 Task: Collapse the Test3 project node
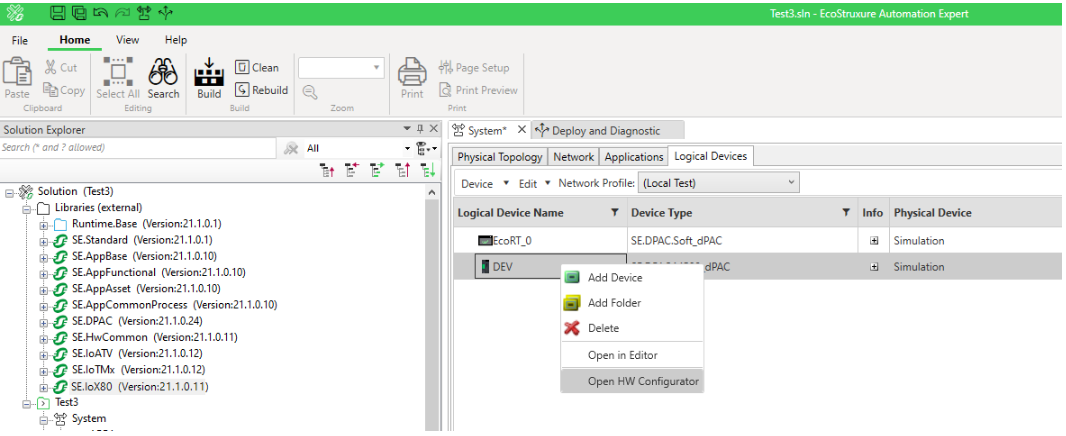[27, 403]
